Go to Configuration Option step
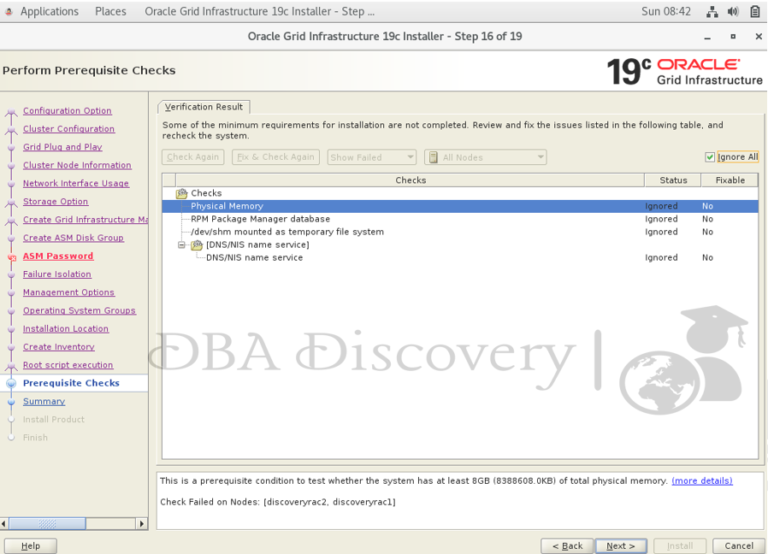The width and height of the screenshot is (768, 554). tap(67, 111)
